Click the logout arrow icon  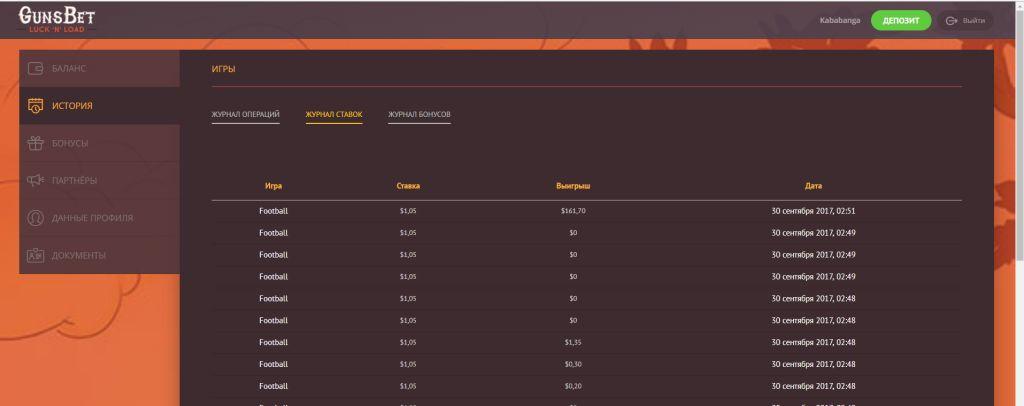[952, 20]
